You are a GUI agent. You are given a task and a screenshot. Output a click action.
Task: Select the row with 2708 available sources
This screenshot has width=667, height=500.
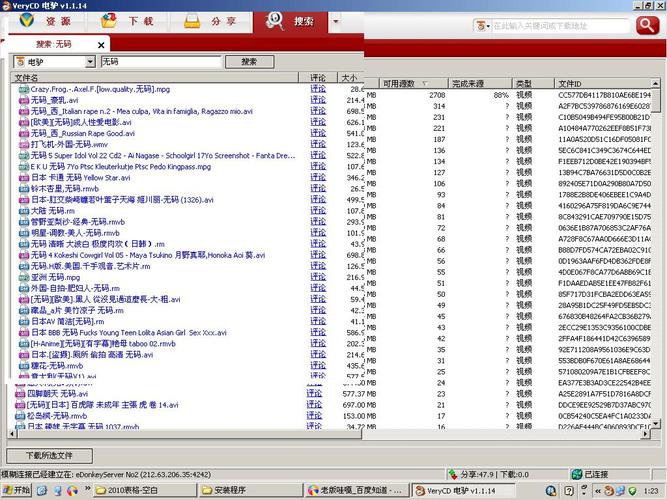pyautogui.click(x=508, y=95)
